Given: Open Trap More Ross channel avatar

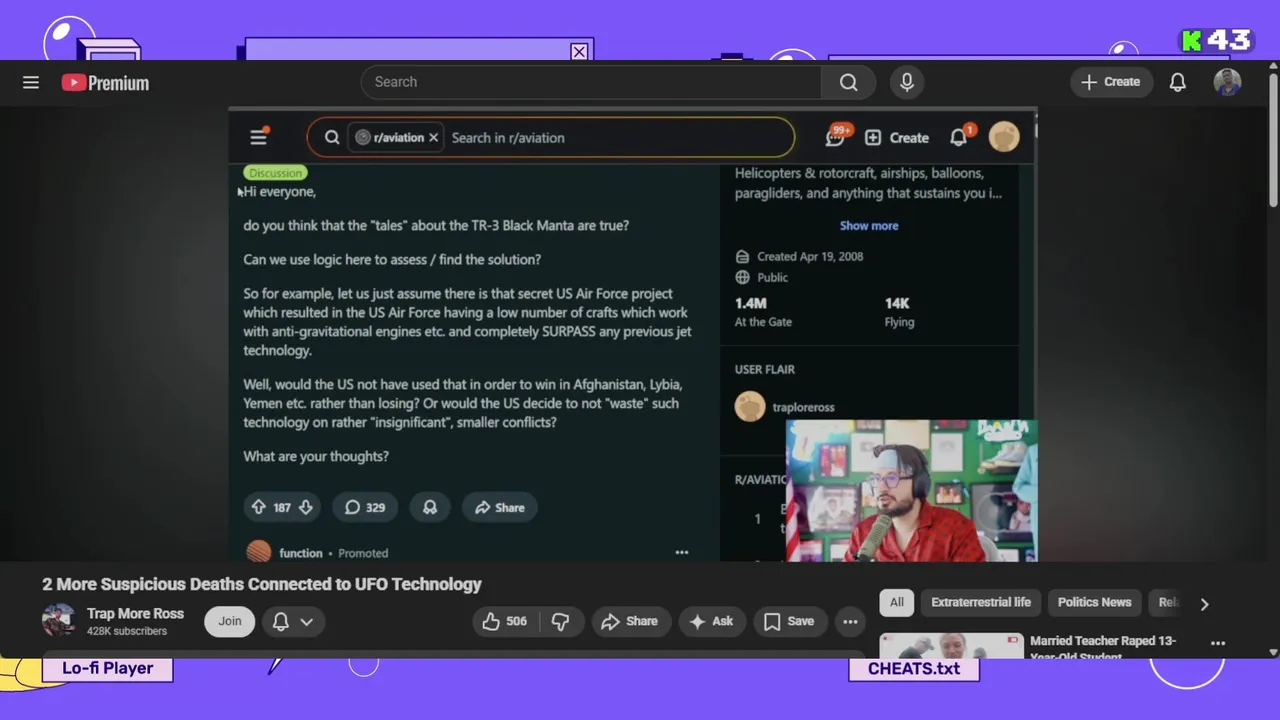Looking at the screenshot, I should 58,621.
